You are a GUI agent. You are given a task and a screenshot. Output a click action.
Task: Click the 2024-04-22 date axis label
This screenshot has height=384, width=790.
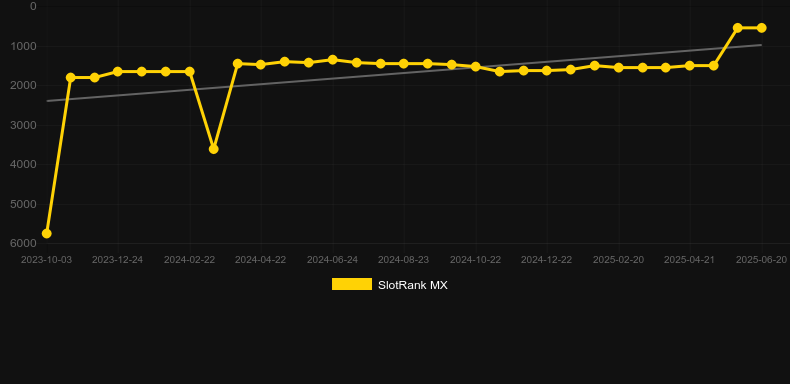click(x=260, y=260)
